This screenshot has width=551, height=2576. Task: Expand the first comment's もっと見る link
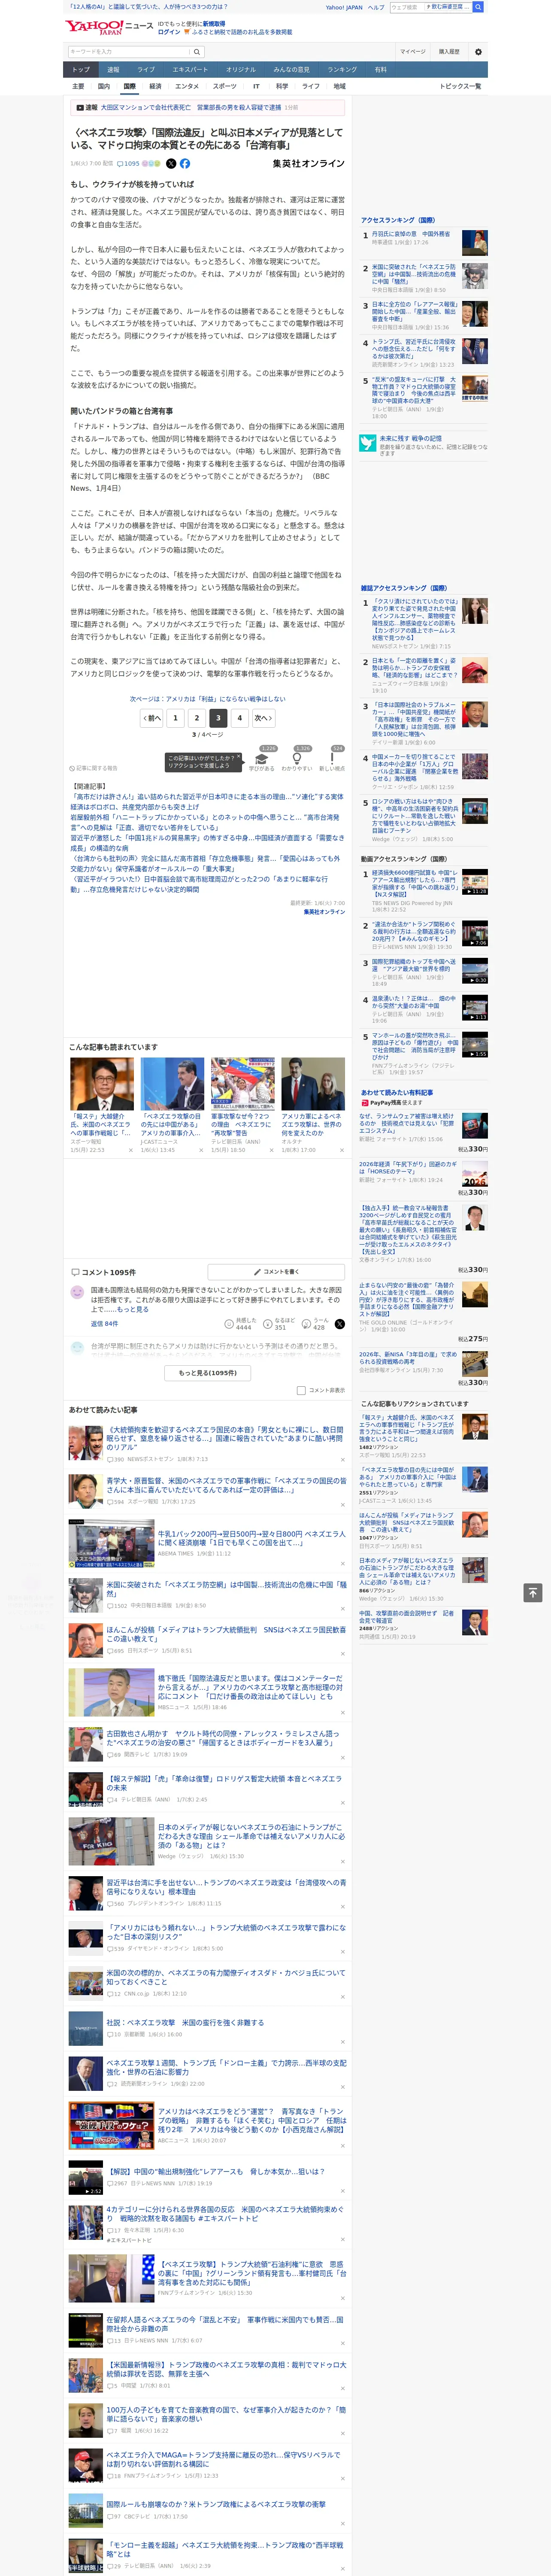(x=133, y=1309)
